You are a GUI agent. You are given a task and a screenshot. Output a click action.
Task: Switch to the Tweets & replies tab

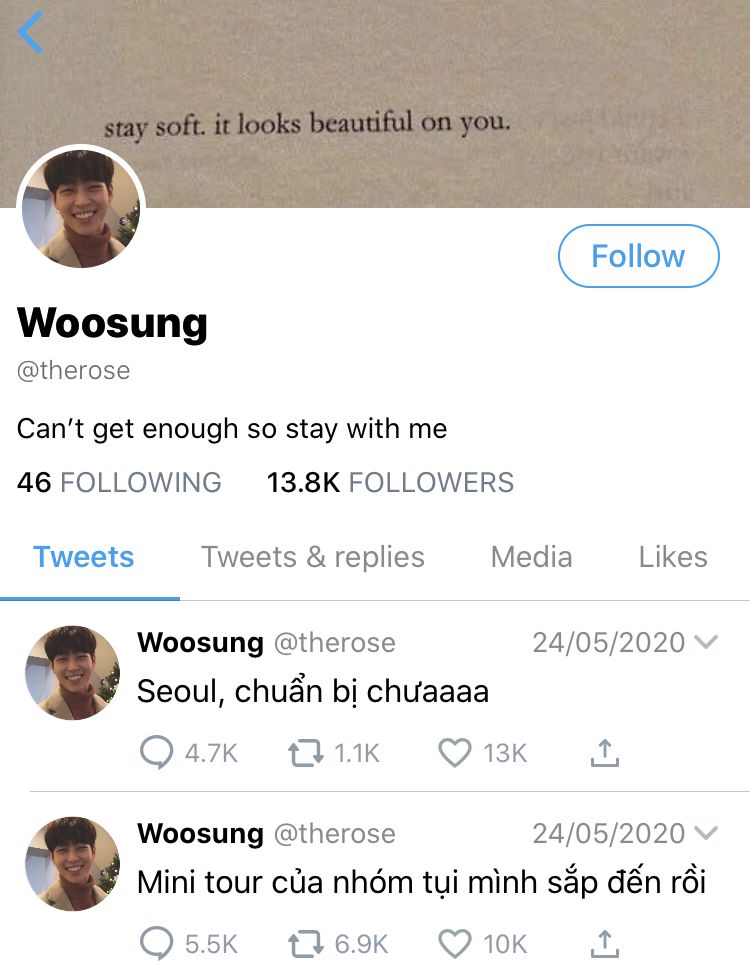coord(313,557)
